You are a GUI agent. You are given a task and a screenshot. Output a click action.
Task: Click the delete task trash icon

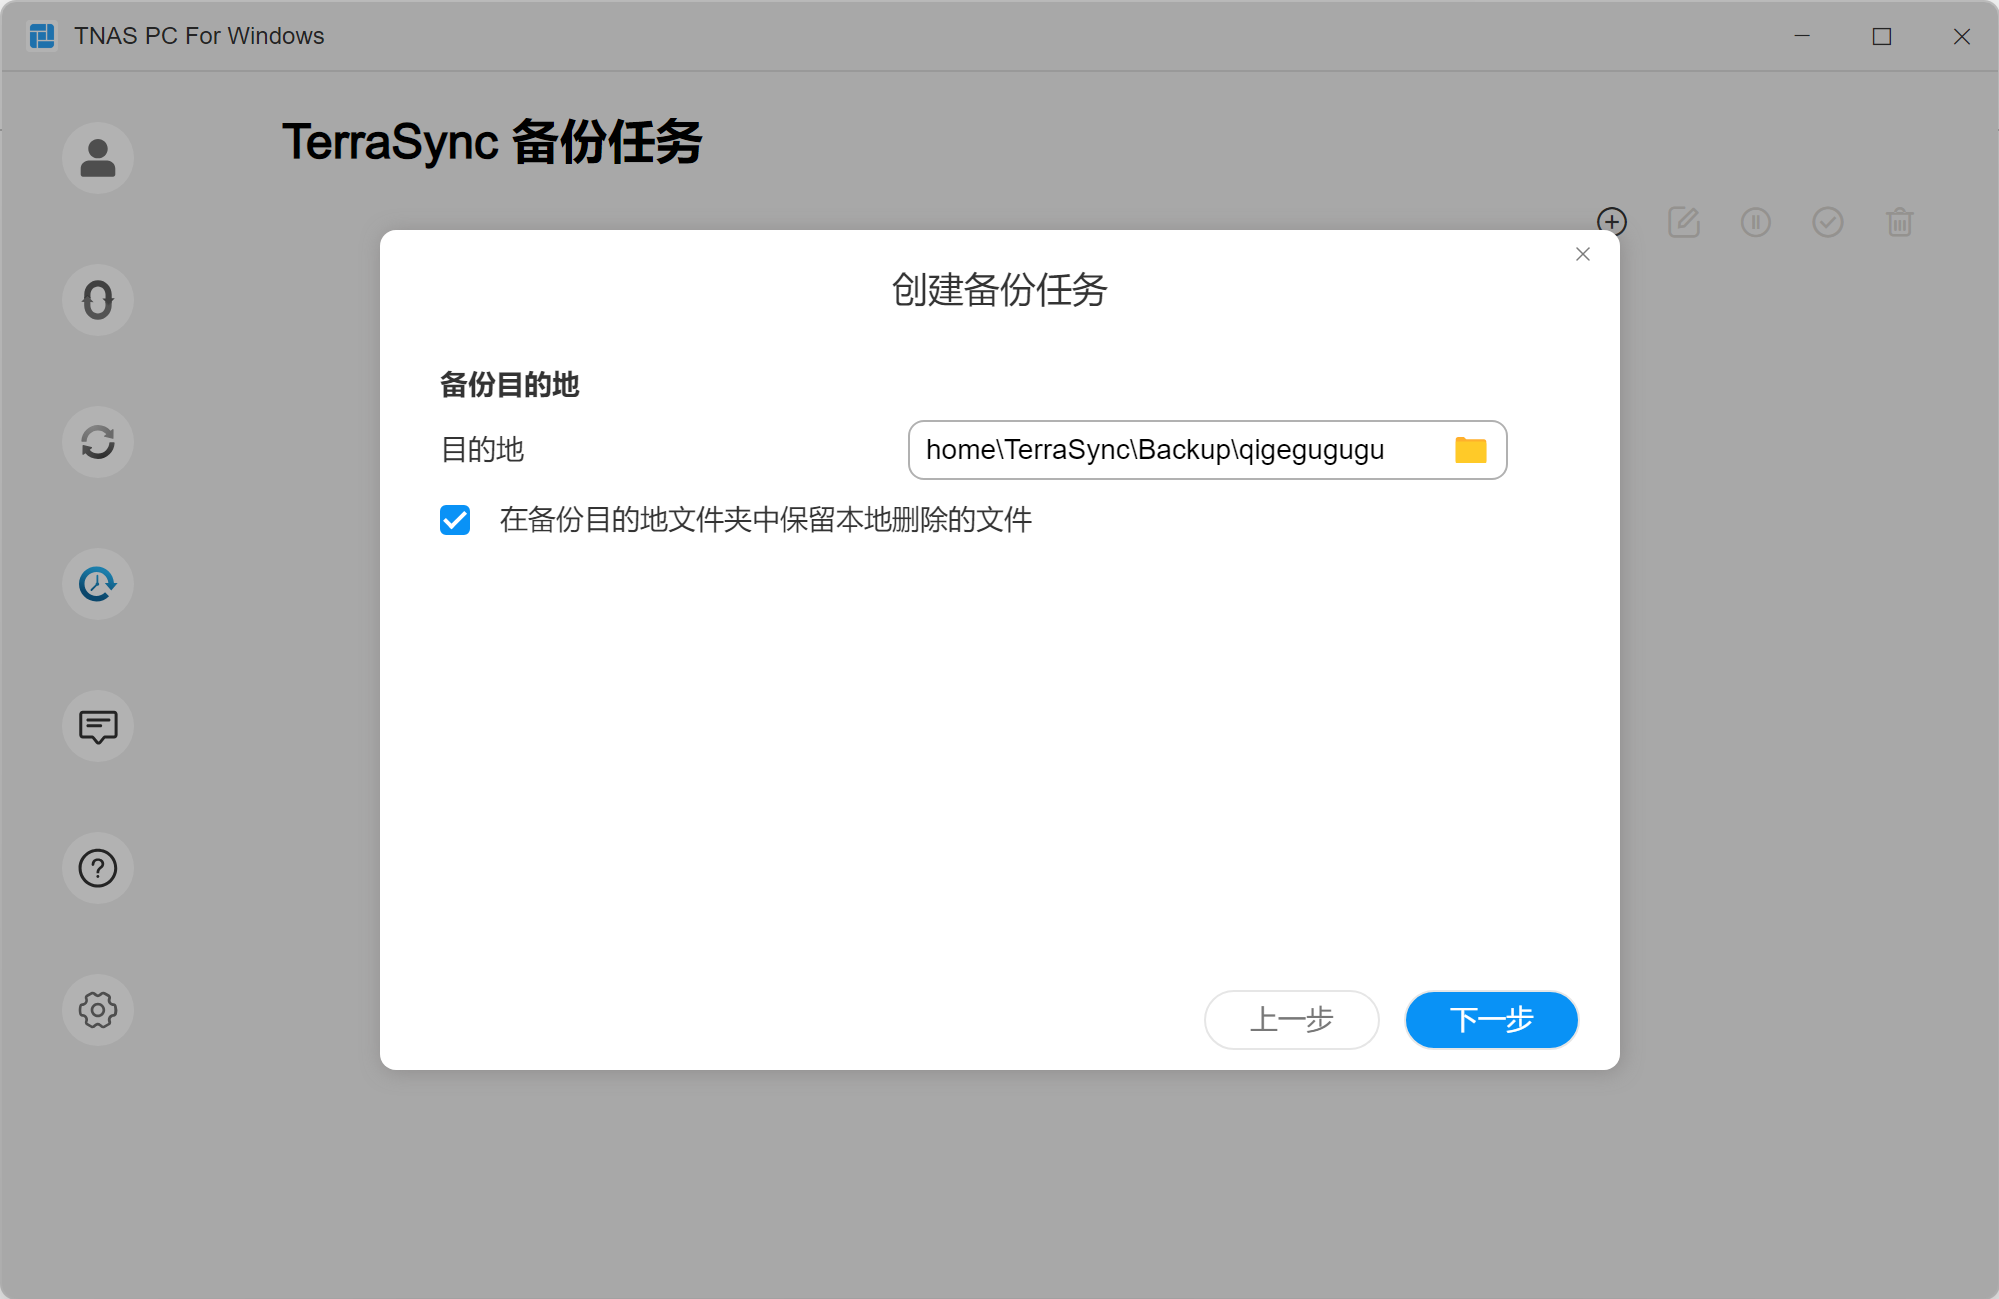[x=1900, y=222]
